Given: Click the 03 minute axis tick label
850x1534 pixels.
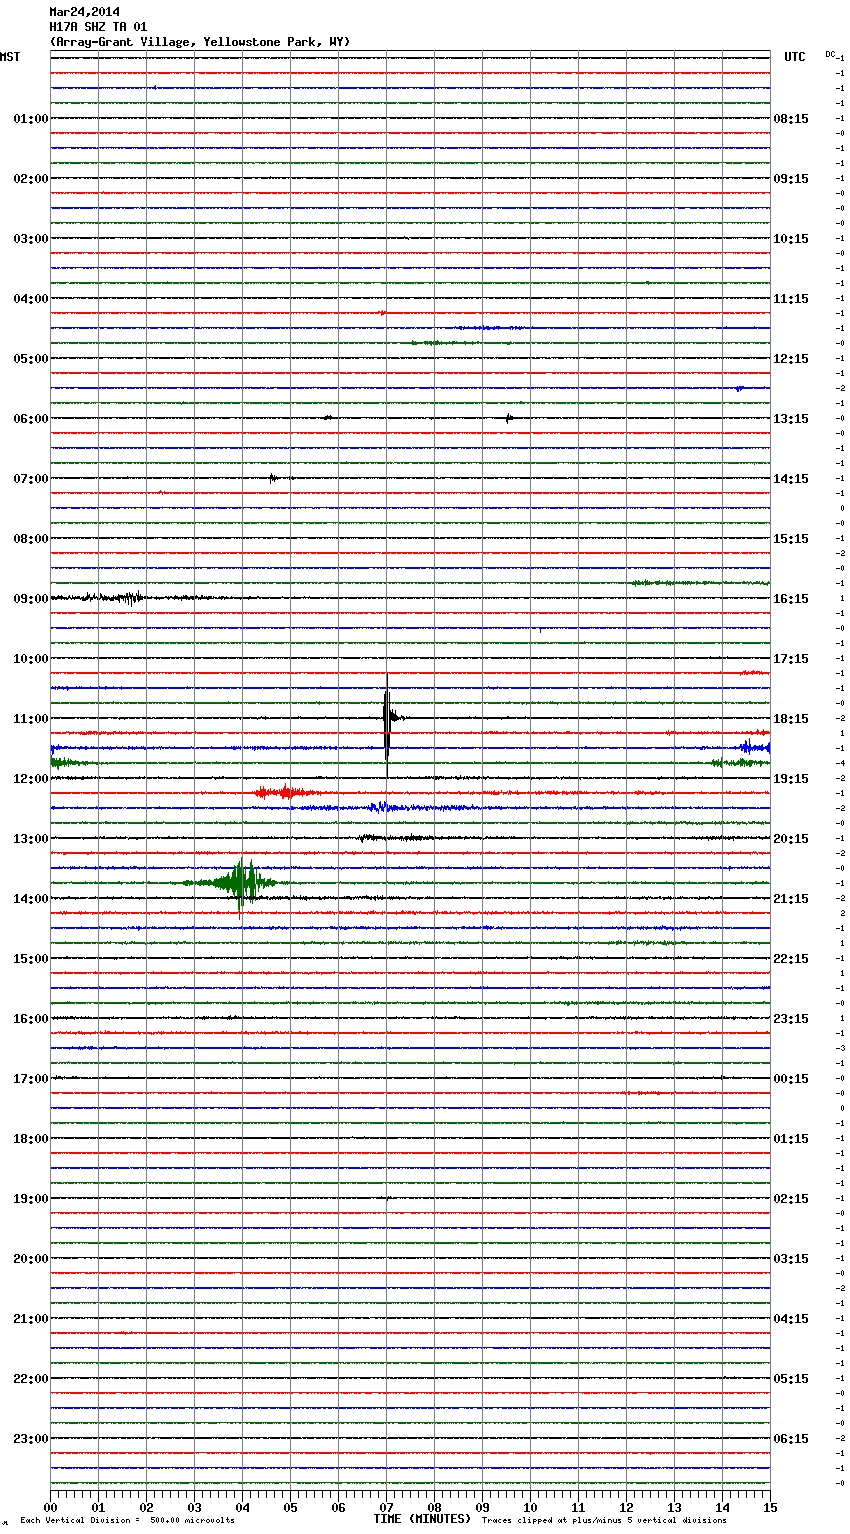Looking at the screenshot, I should pyautogui.click(x=194, y=1507).
